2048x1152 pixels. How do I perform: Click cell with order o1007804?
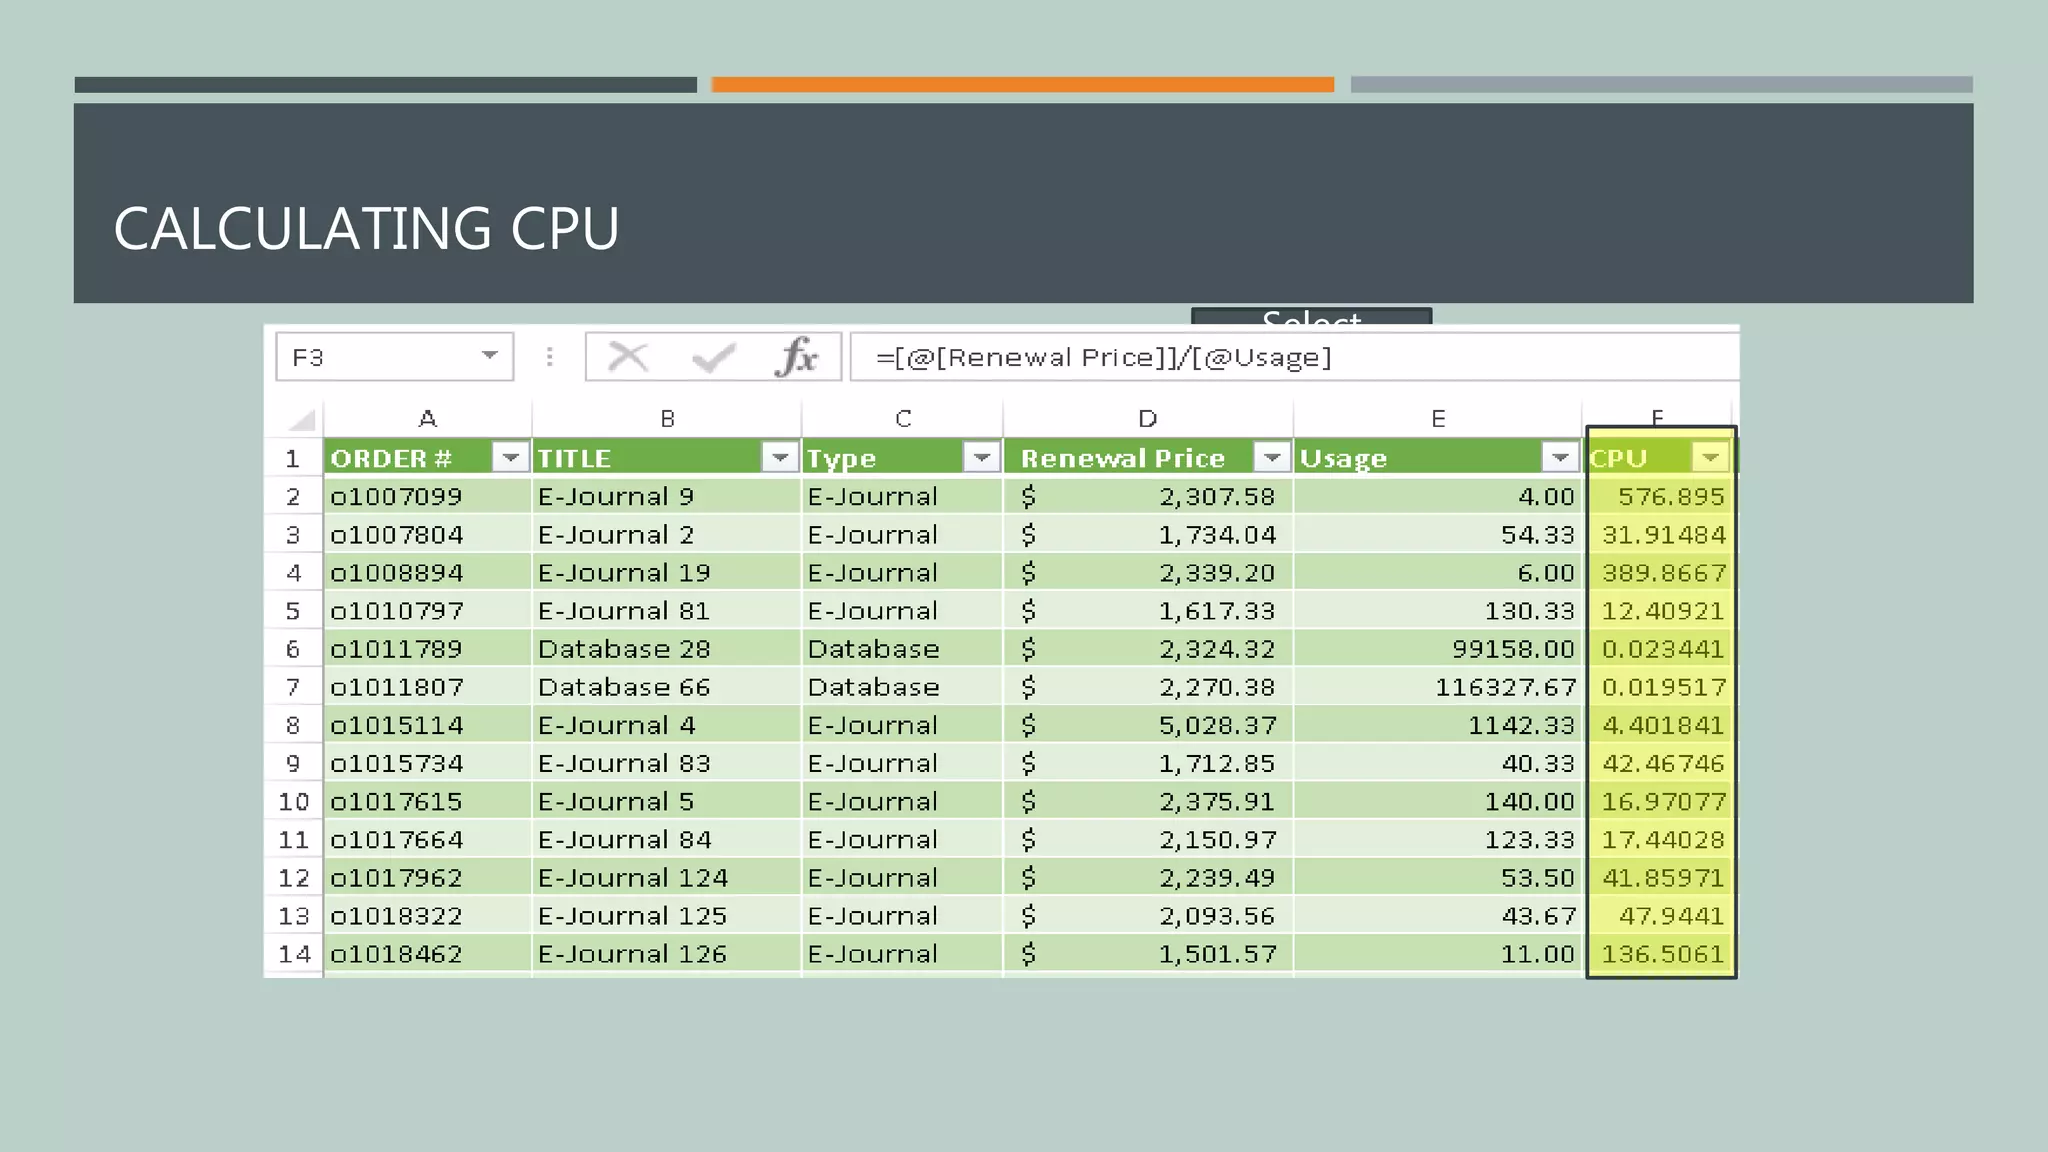click(x=427, y=534)
